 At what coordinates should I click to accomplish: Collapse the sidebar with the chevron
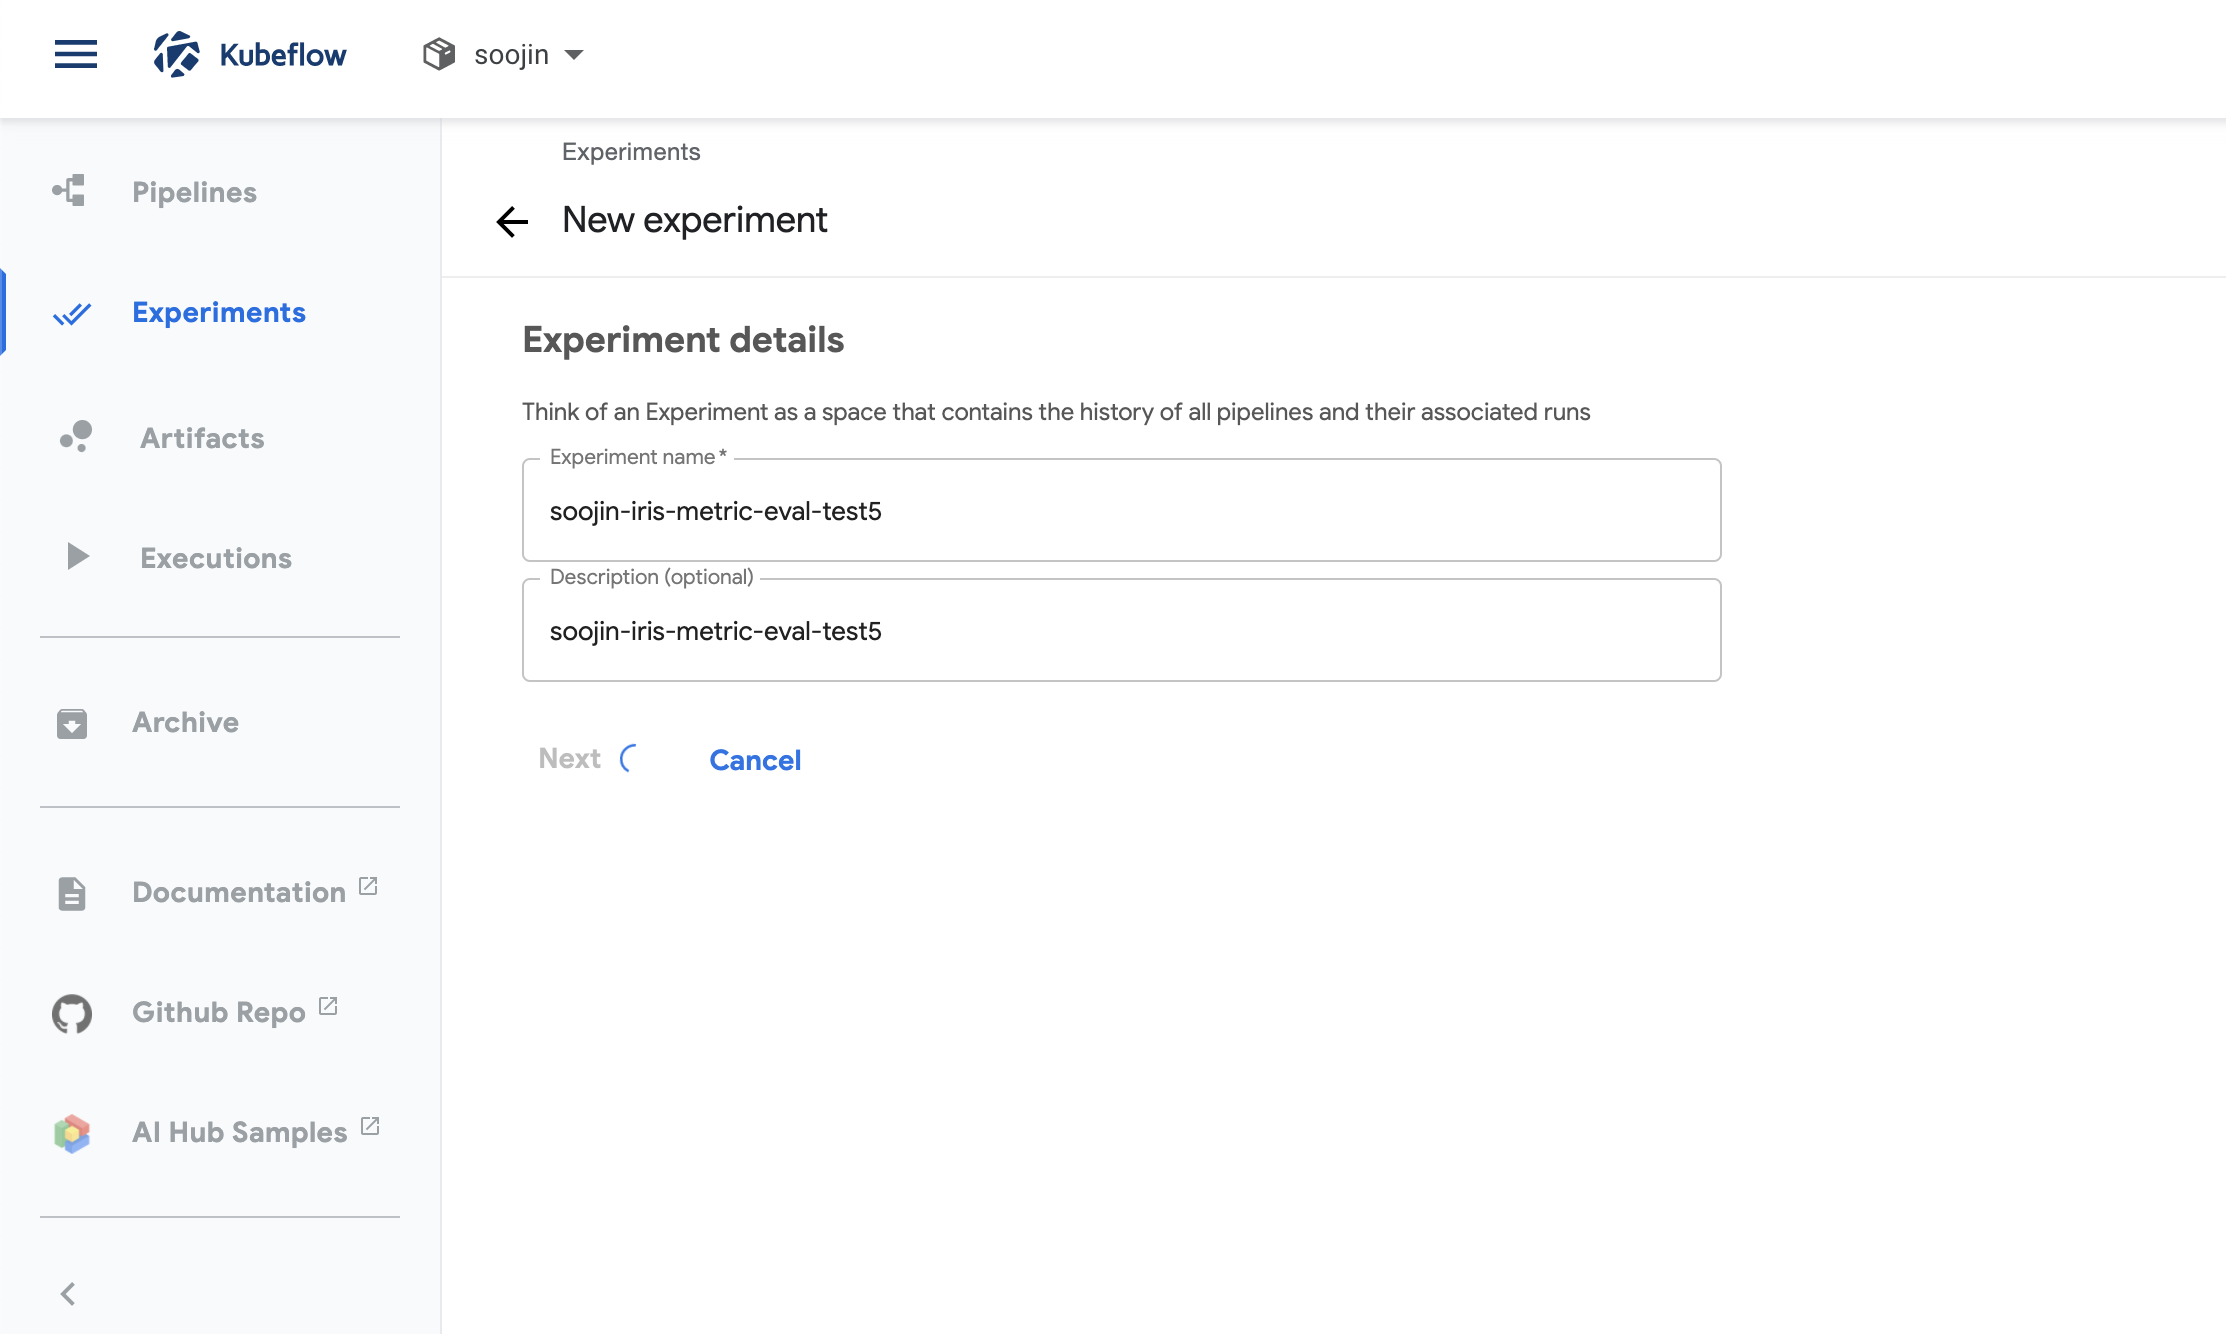tap(68, 1294)
